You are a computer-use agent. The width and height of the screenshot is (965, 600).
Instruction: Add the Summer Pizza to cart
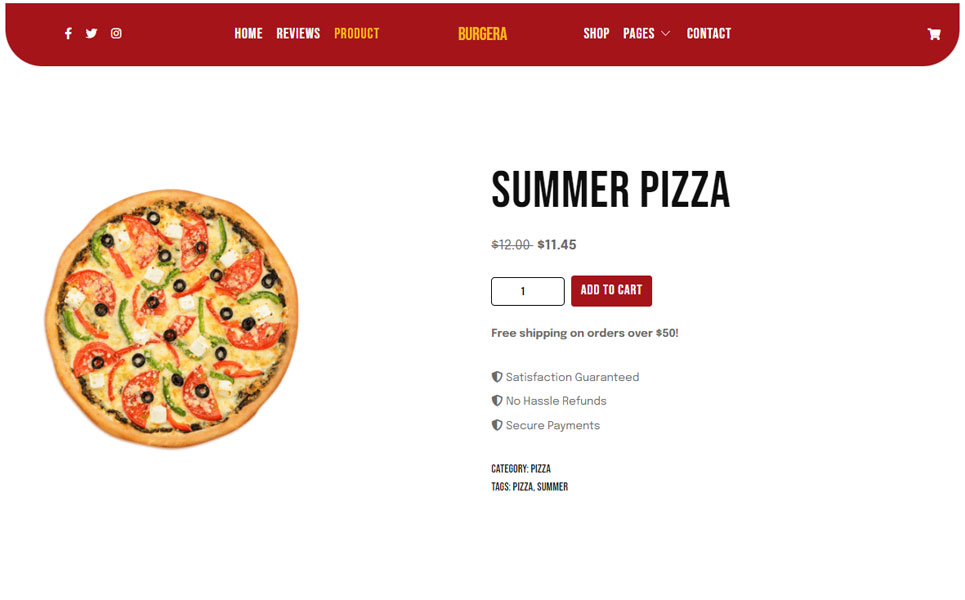click(611, 290)
